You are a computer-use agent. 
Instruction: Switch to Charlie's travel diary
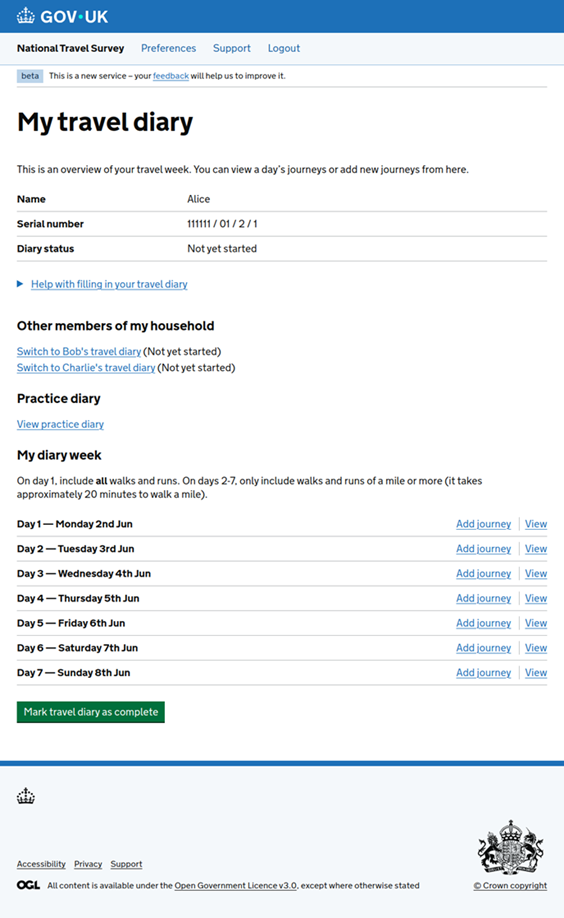[86, 368]
